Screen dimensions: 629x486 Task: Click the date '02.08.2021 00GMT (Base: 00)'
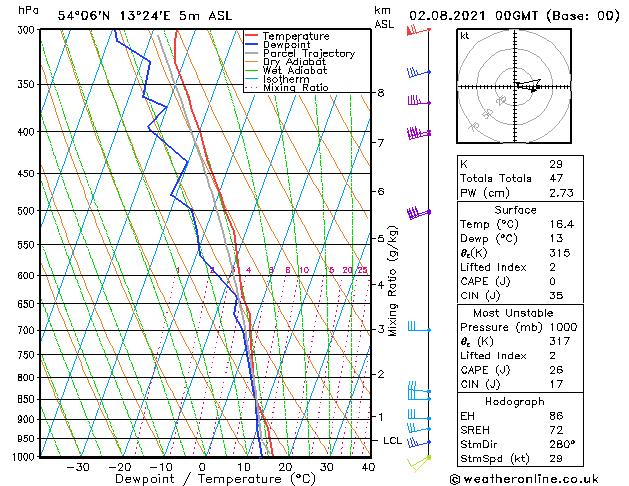pyautogui.click(x=514, y=16)
